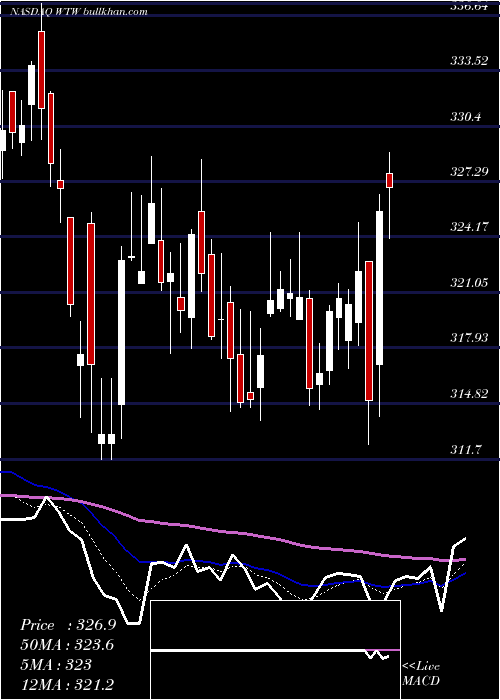Click the 311.7 price axis label

pyautogui.click(x=466, y=450)
